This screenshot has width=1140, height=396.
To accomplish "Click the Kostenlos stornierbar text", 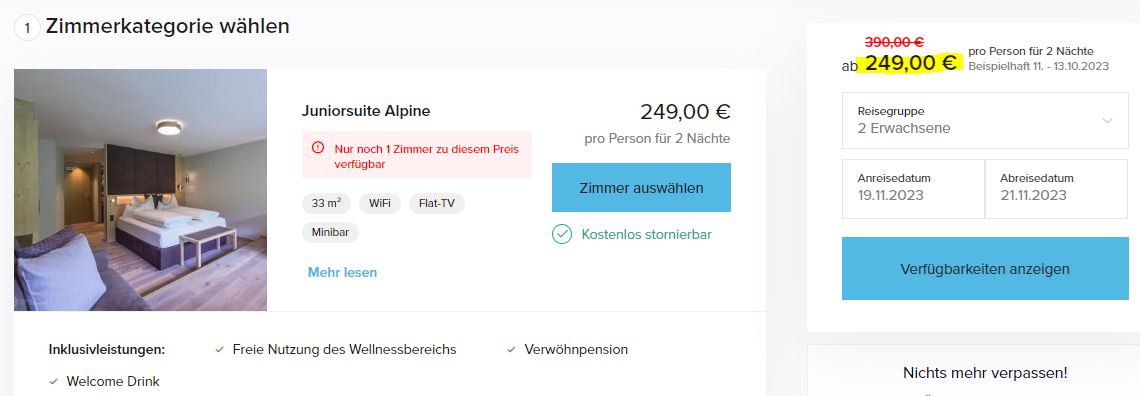I will pos(646,235).
